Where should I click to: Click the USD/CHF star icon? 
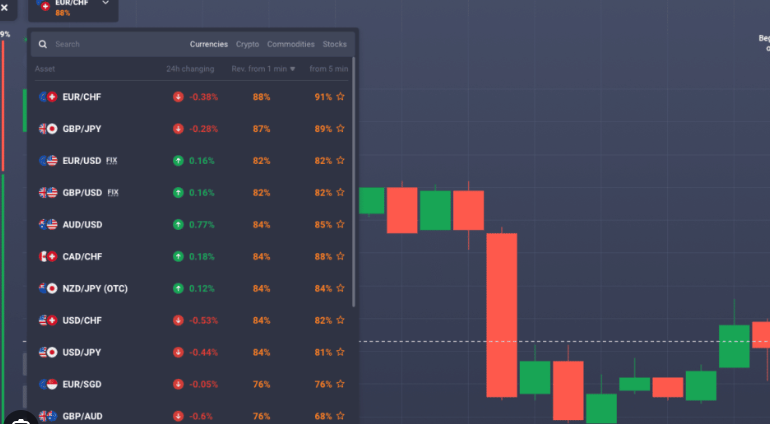[341, 321]
